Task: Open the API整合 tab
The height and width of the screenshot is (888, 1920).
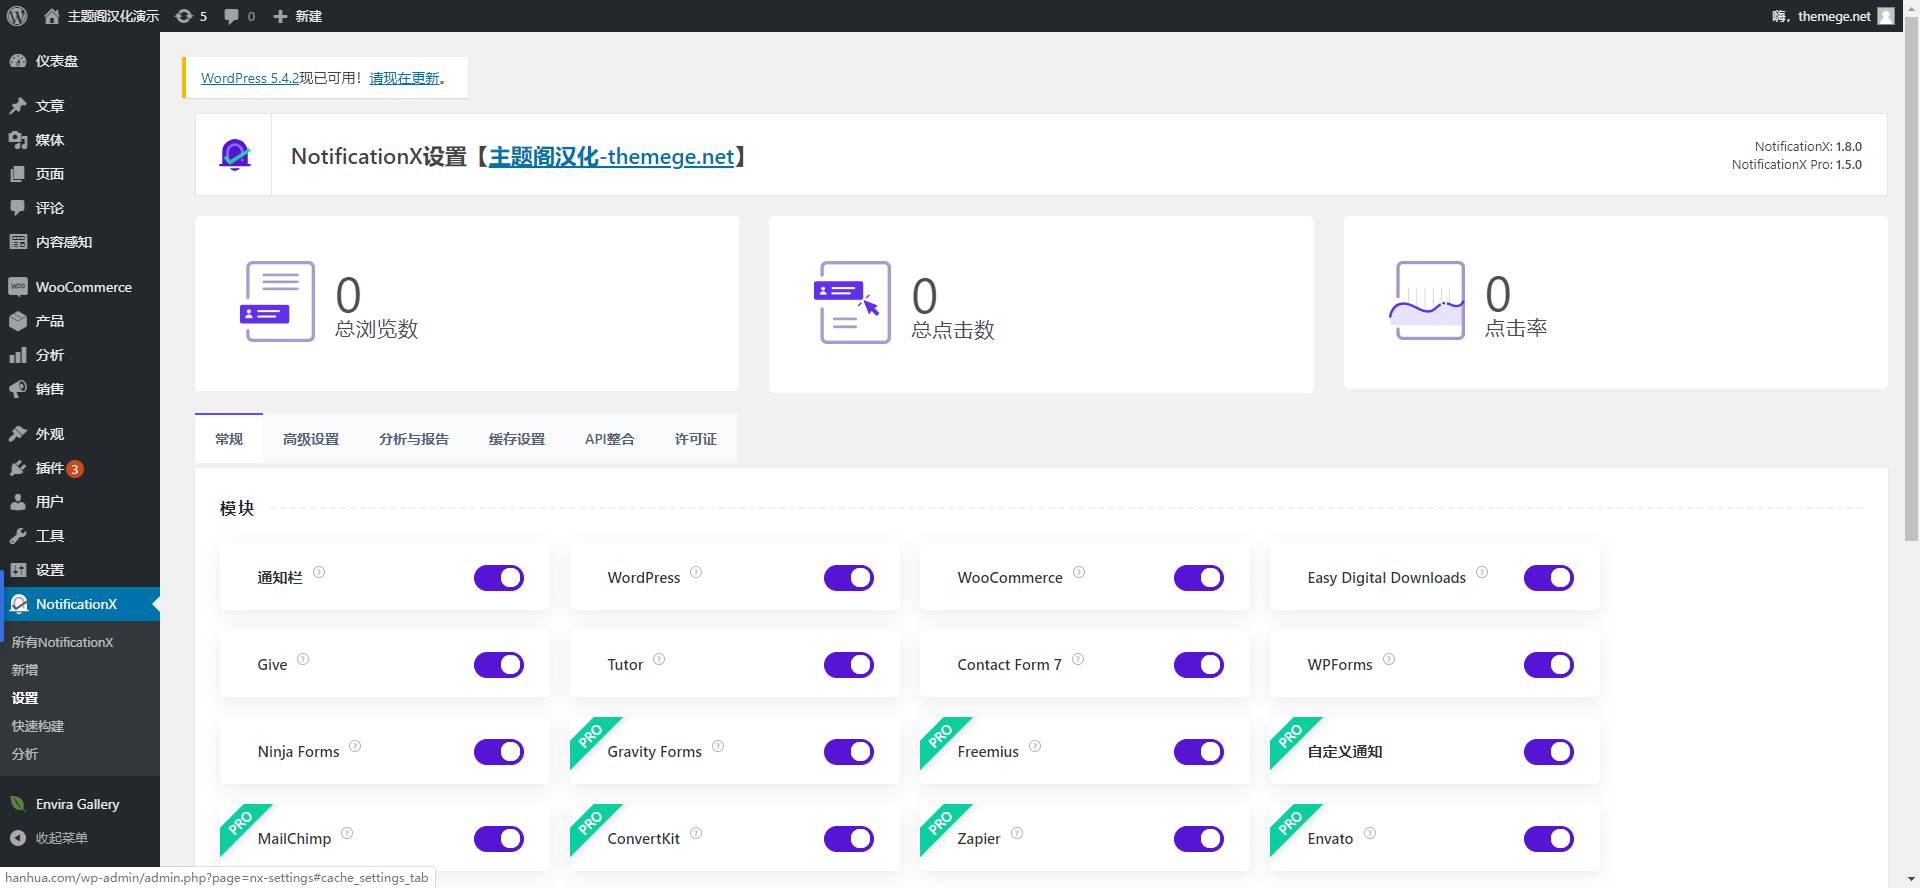Action: [x=610, y=439]
